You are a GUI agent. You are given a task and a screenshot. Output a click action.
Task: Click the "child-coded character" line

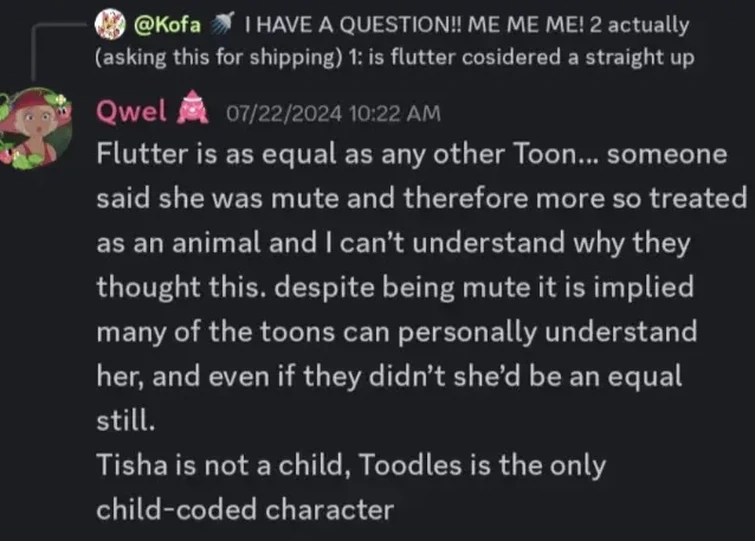click(245, 509)
